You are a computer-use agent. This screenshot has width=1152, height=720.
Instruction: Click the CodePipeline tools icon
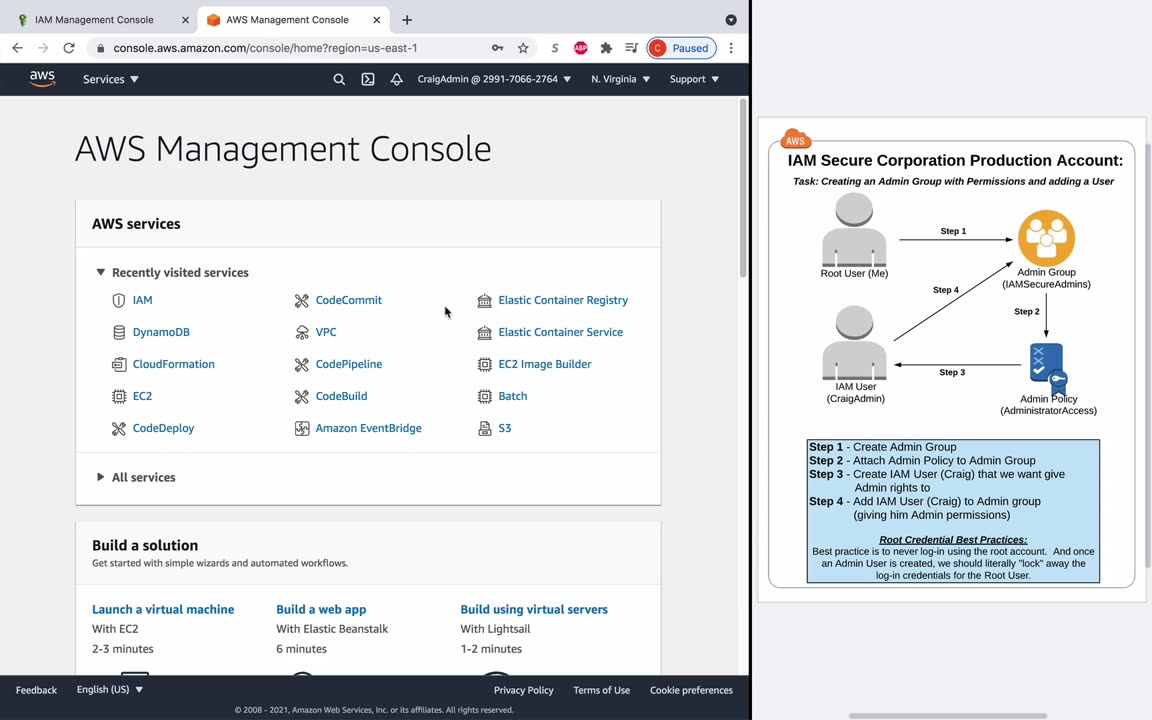coord(301,364)
